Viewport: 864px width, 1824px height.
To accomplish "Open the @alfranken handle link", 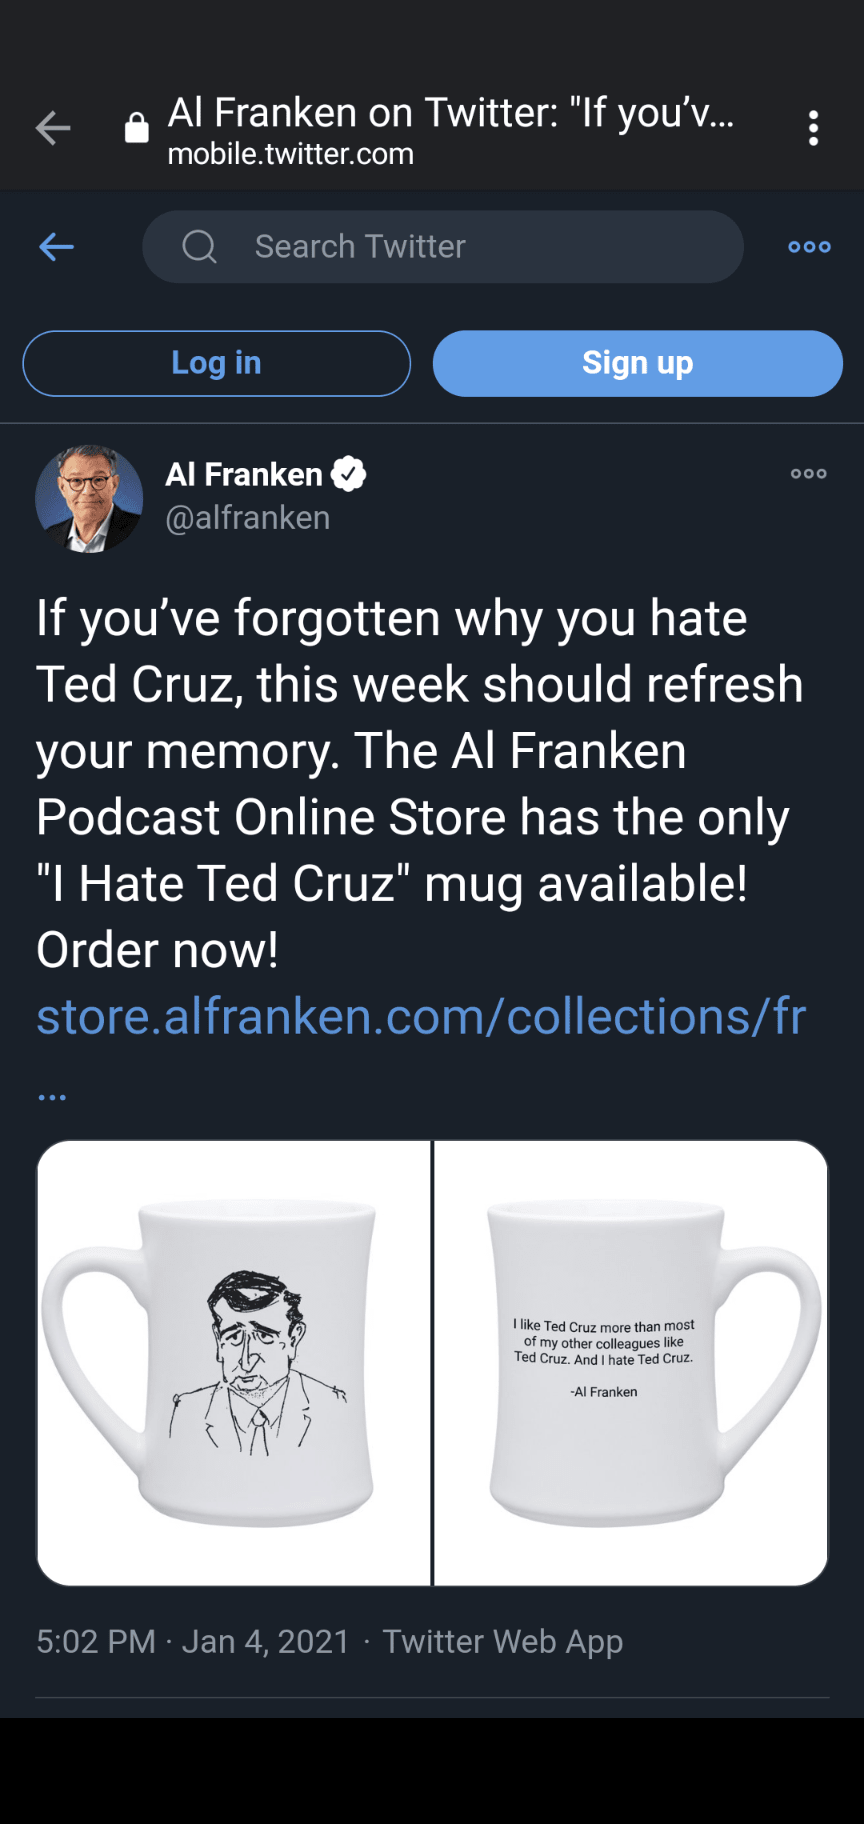I will 247,518.
